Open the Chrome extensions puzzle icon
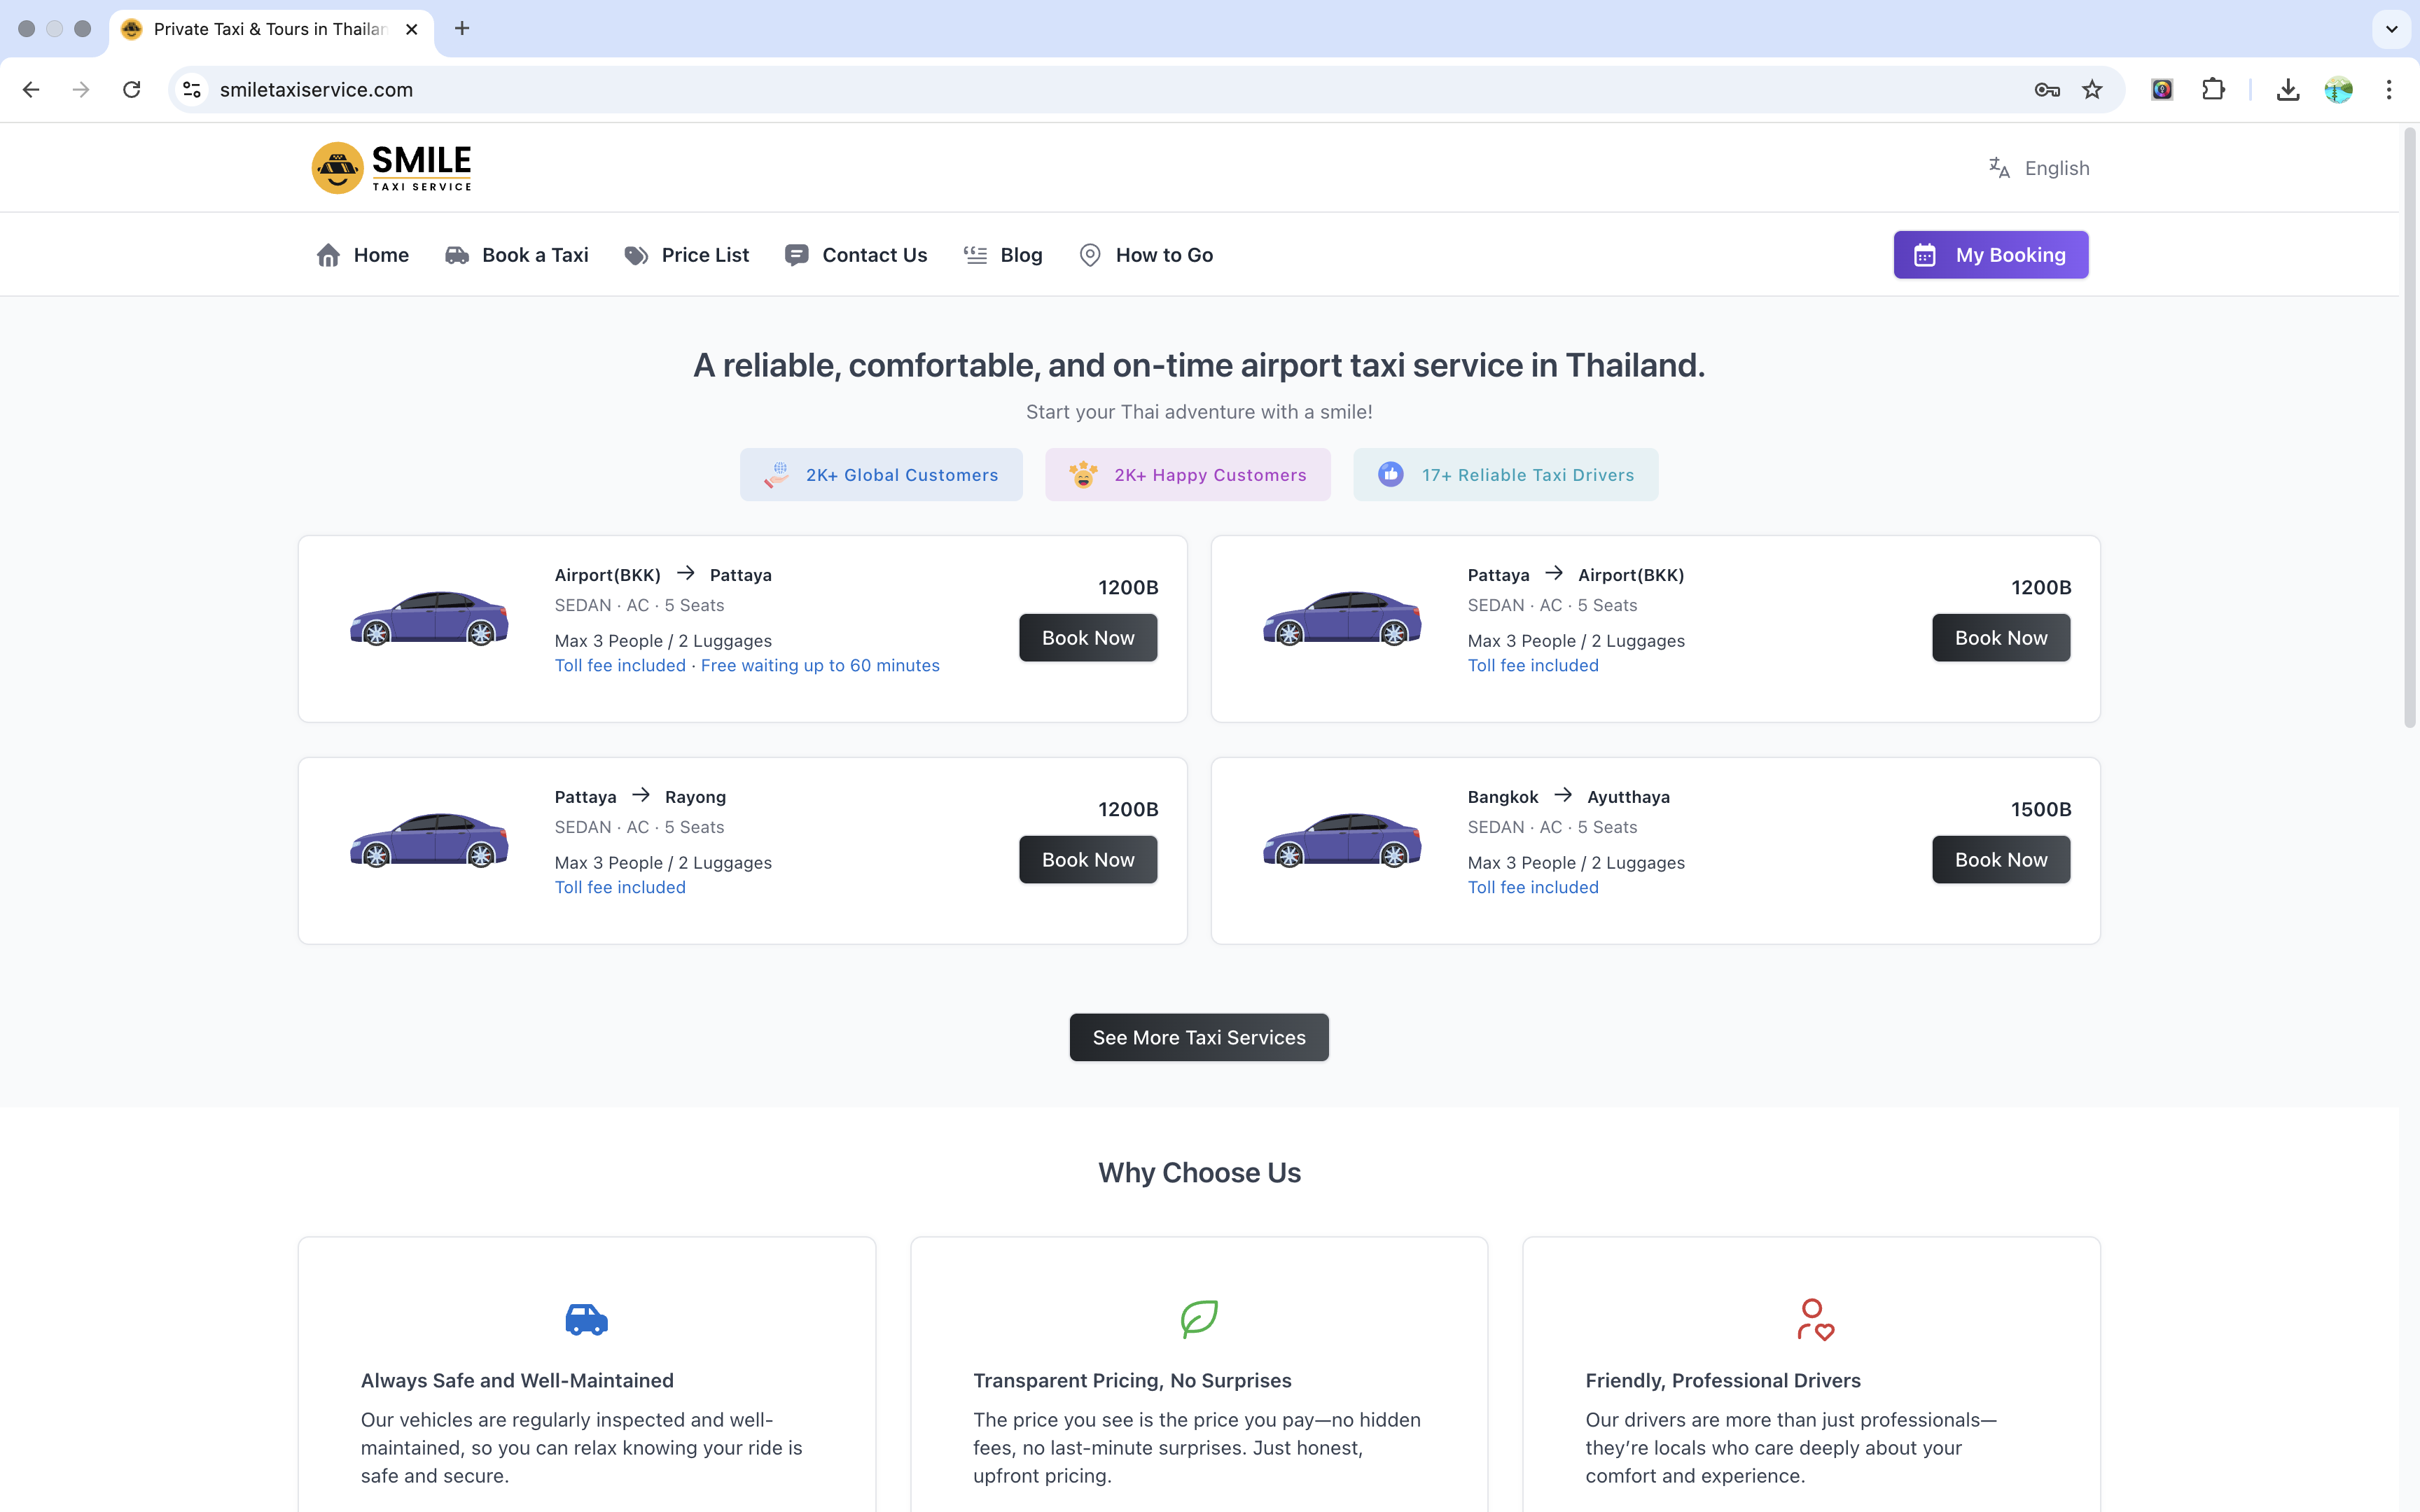Image resolution: width=2420 pixels, height=1512 pixels. pos(2213,90)
